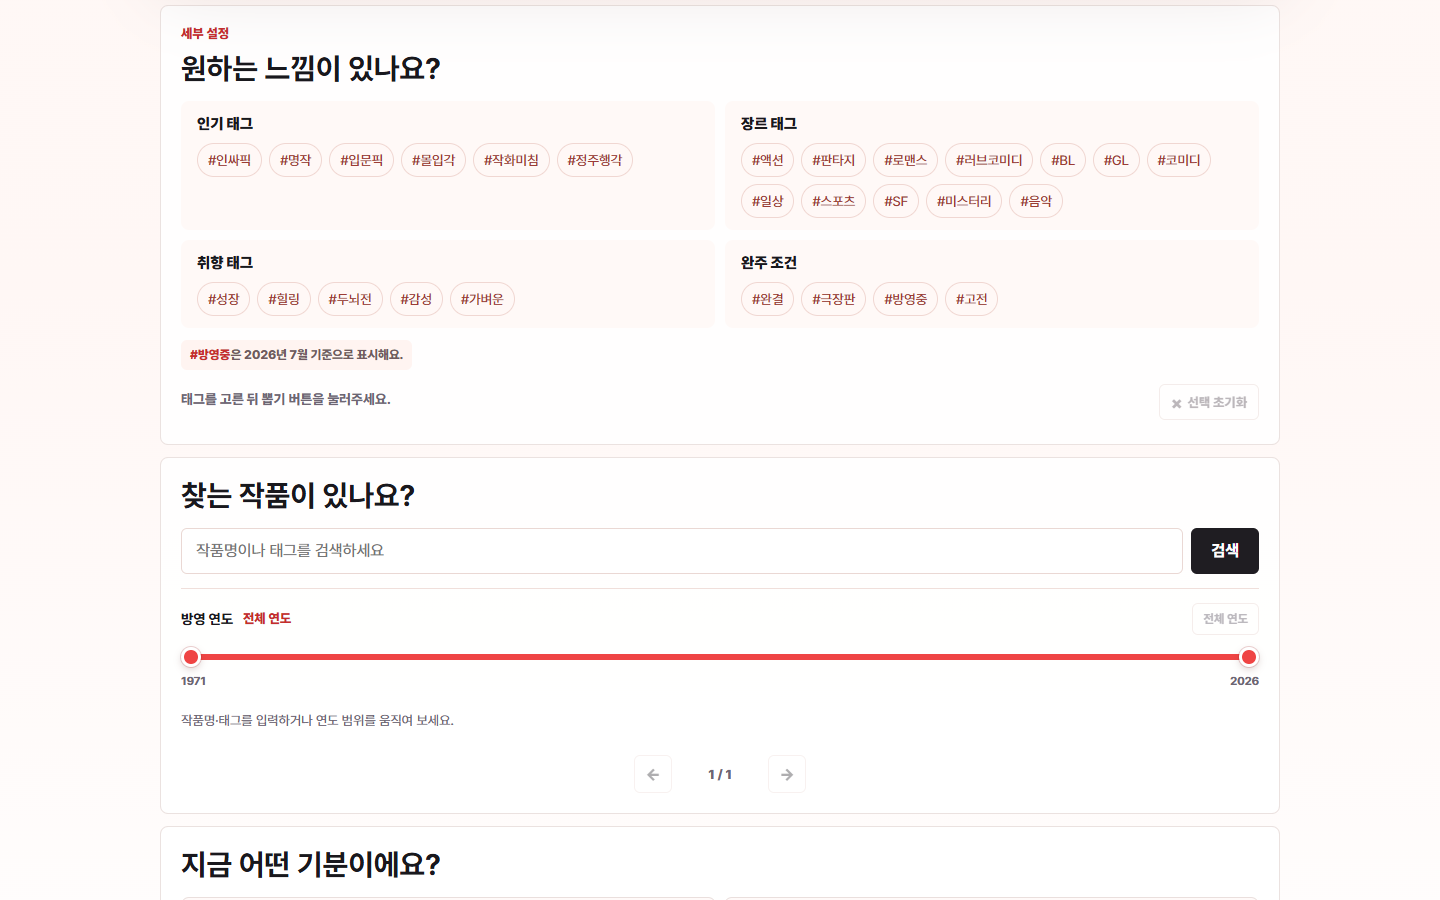Image resolution: width=1440 pixels, height=900 pixels.
Task: Enable the #완결 condition tag
Action: [x=767, y=299]
